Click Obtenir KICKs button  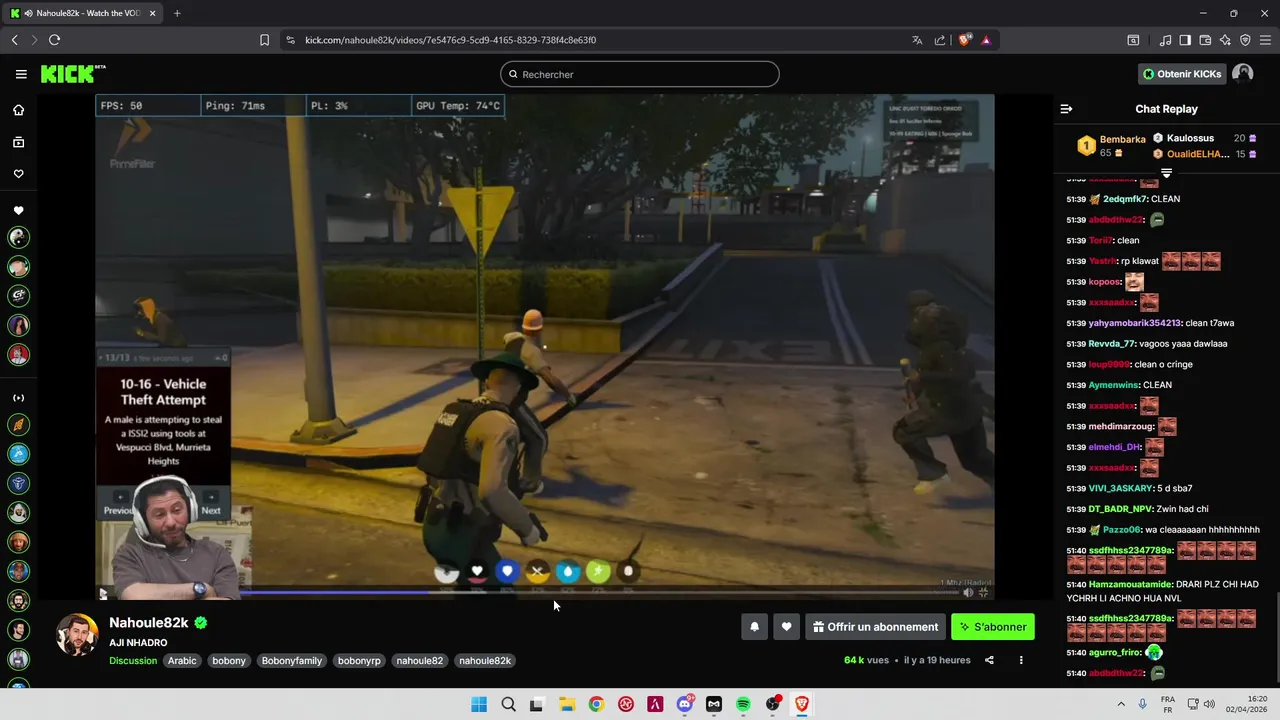tap(1182, 74)
